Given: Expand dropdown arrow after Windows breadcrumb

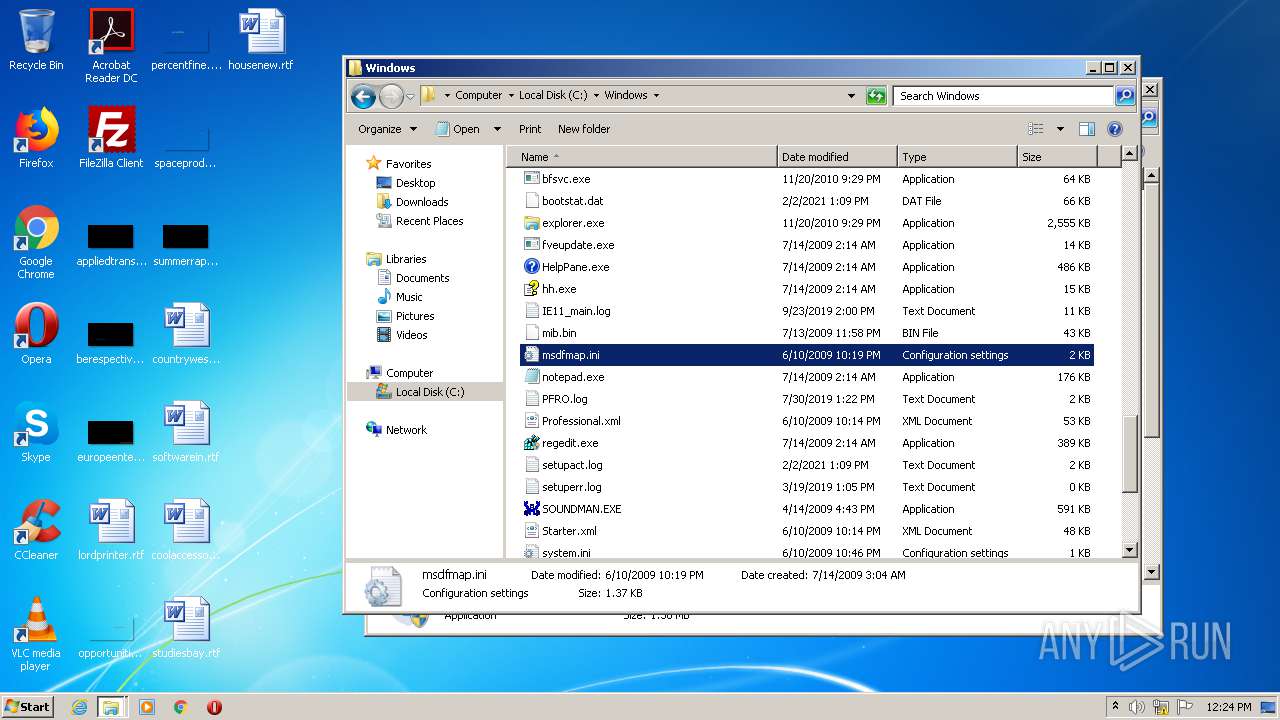Looking at the screenshot, I should (x=656, y=95).
